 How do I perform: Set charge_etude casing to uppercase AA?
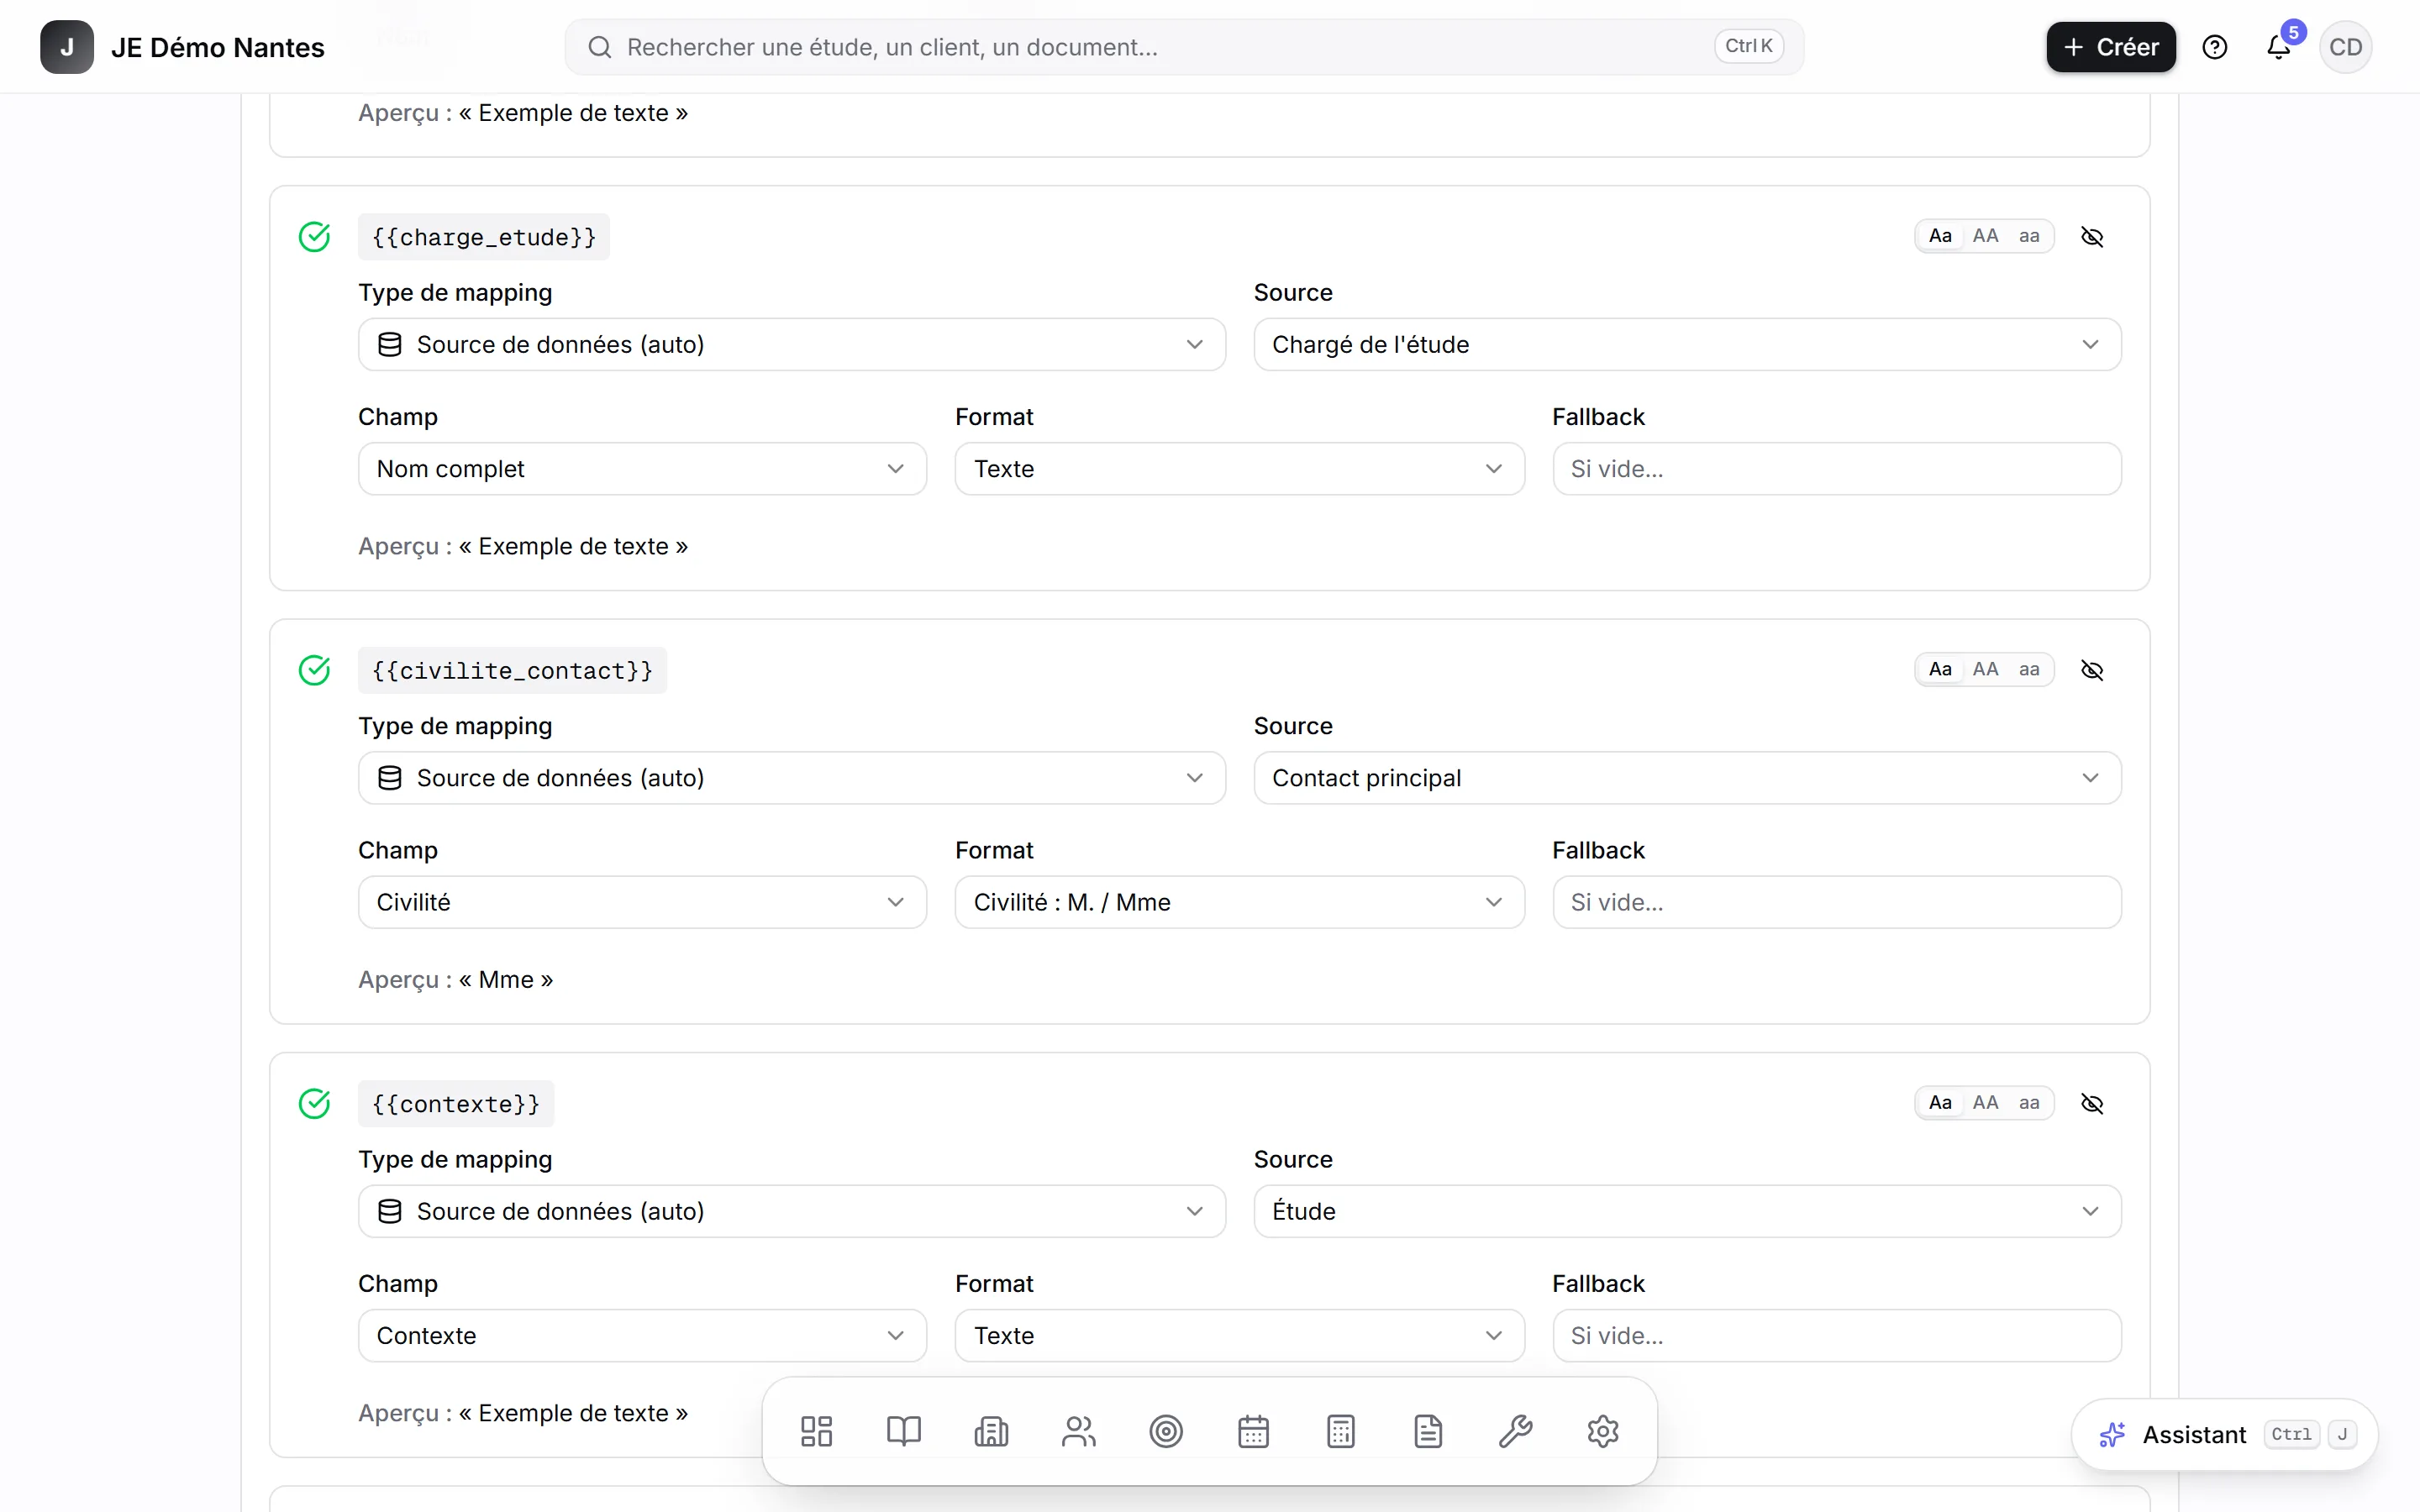point(1985,236)
